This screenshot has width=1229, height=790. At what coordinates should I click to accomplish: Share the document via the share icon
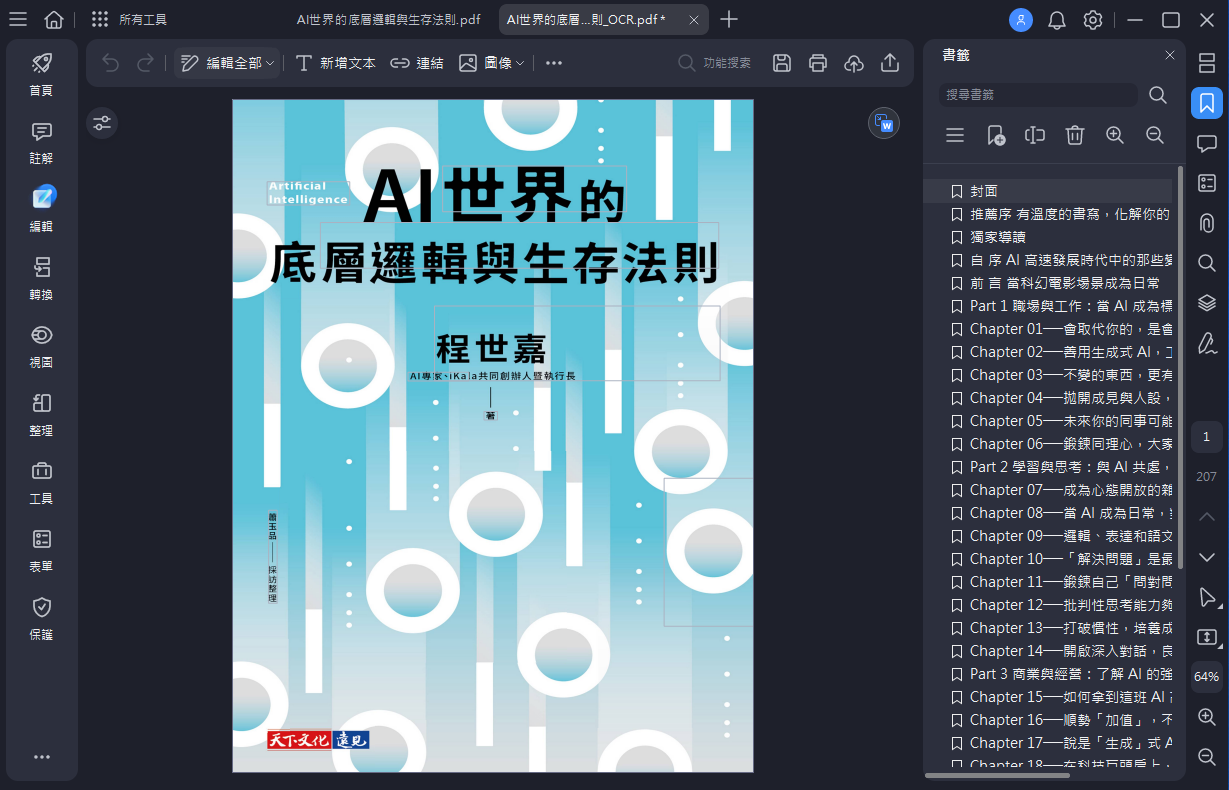[890, 63]
